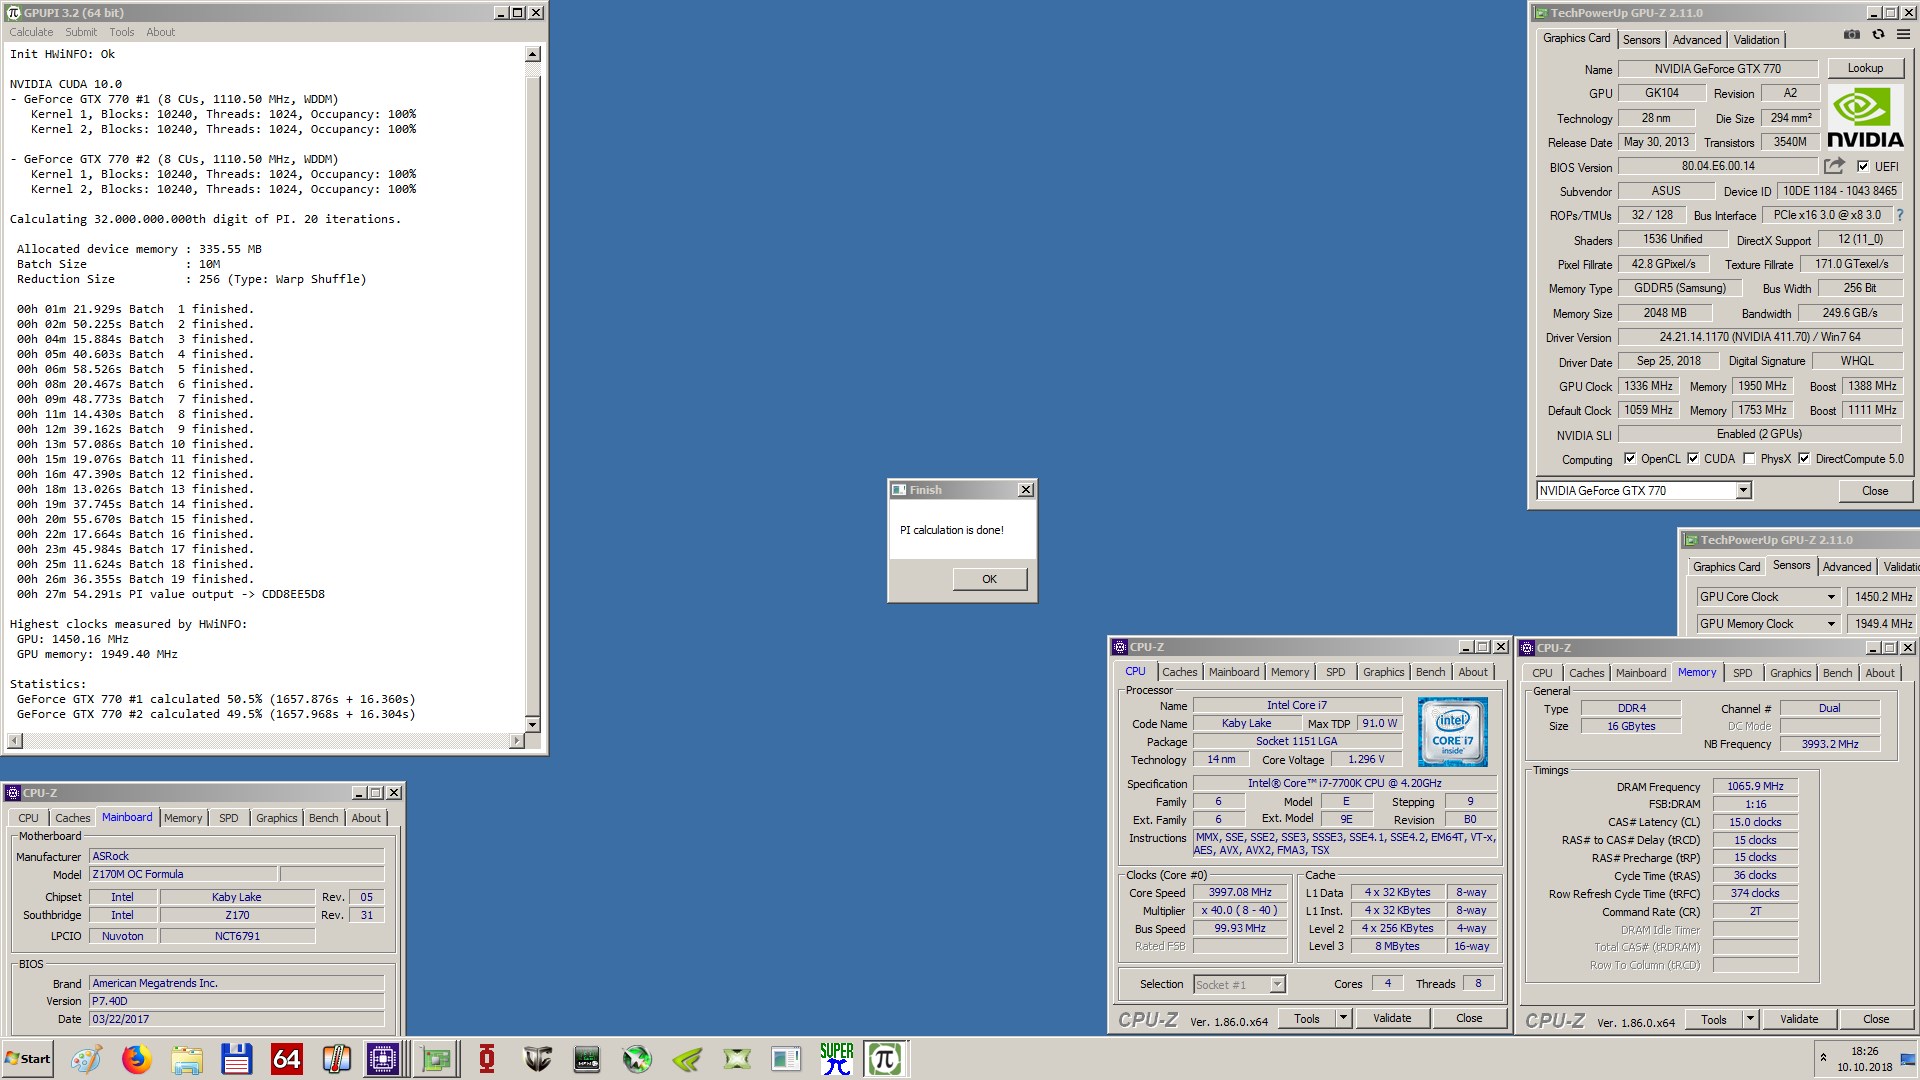This screenshot has height=1080, width=1920.
Task: Open Windows Explorer folder icon in the taskbar
Action: point(187,1059)
